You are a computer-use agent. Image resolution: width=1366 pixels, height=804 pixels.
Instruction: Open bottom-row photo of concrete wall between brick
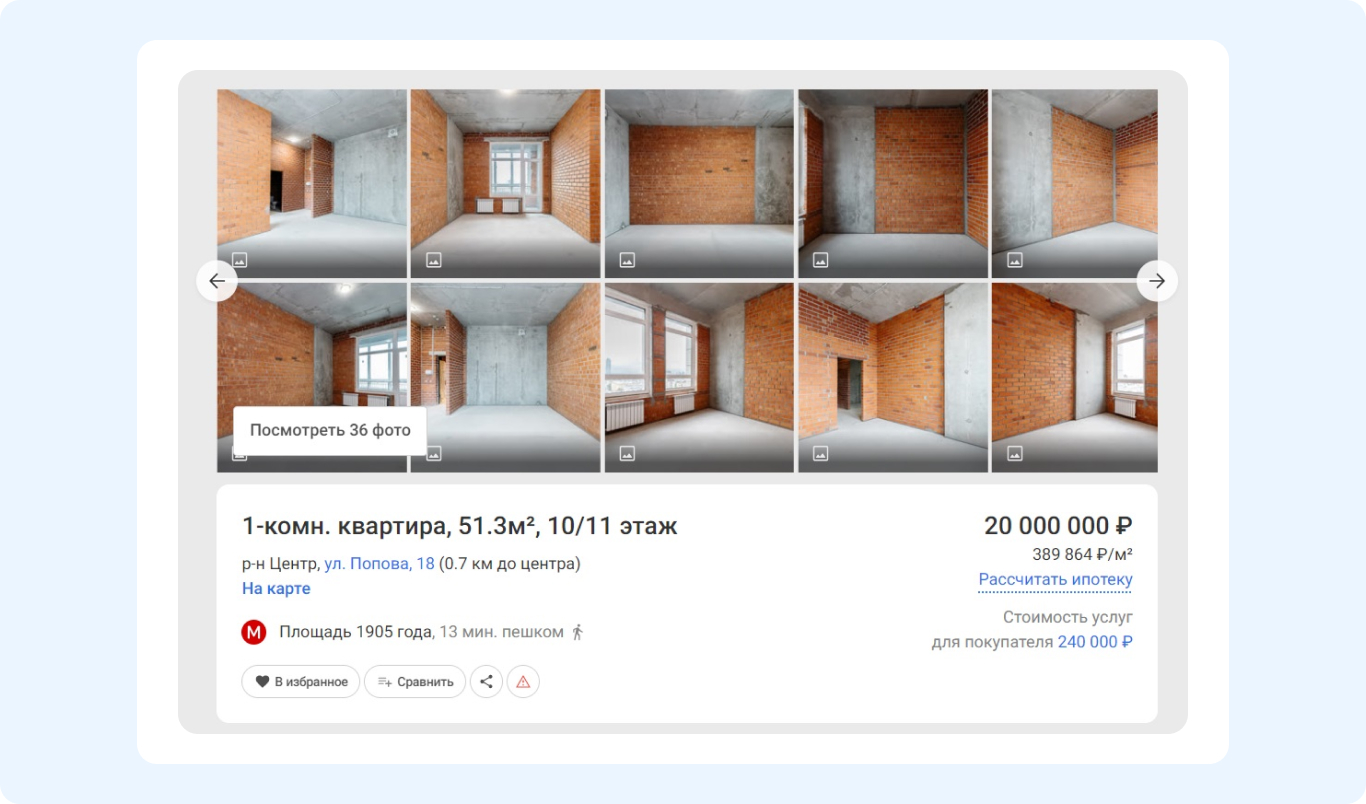click(505, 377)
